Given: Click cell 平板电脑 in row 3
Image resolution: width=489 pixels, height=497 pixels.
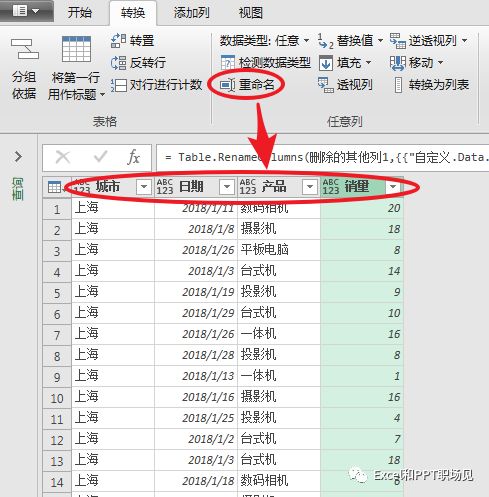Looking at the screenshot, I should [279, 250].
